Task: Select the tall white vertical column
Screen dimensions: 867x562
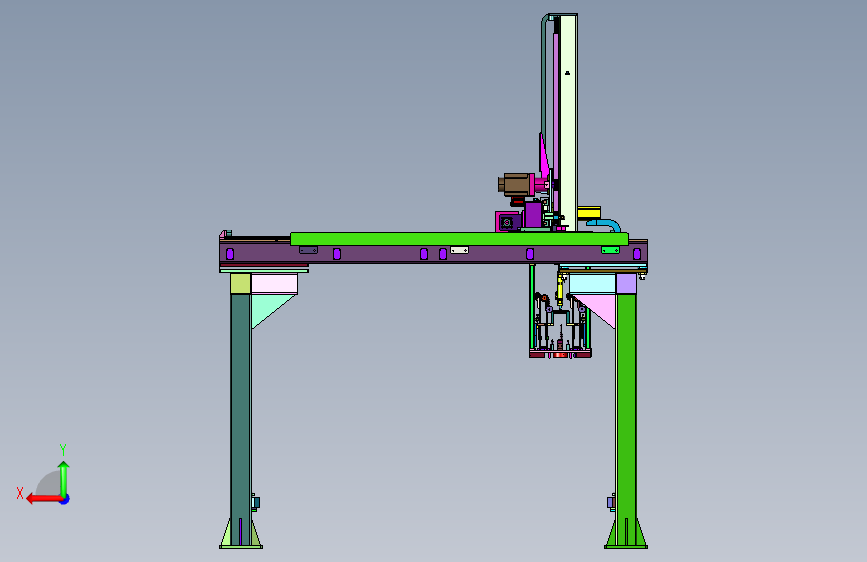Action: [x=568, y=122]
